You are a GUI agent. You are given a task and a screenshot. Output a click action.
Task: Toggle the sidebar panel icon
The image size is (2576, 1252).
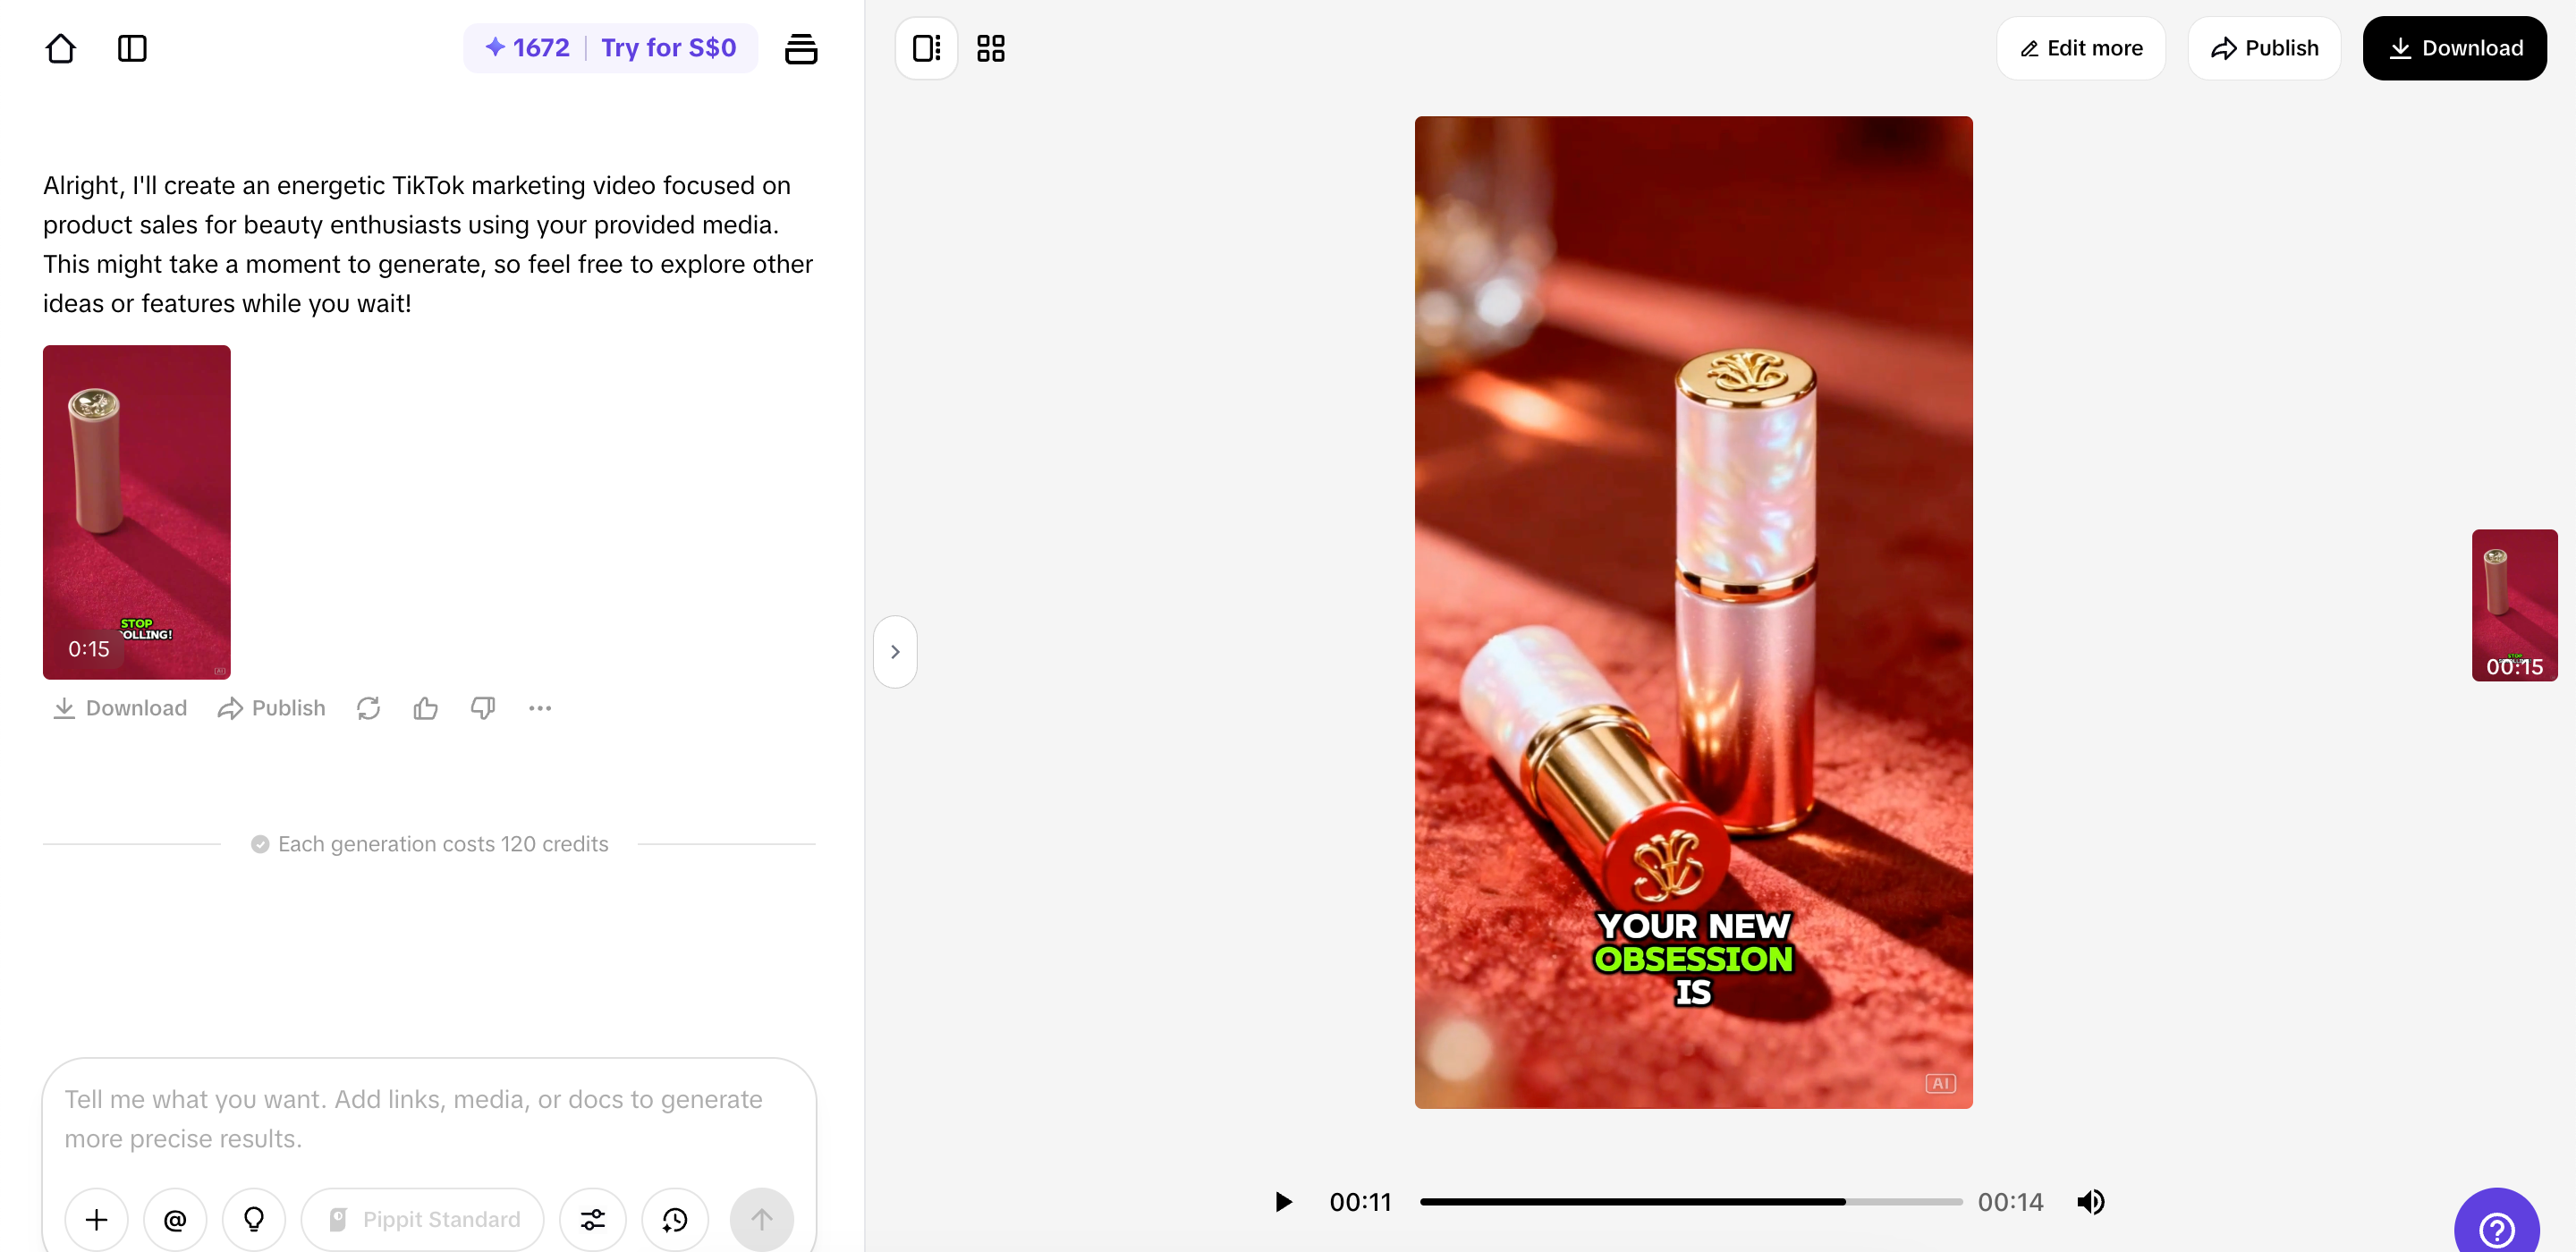click(132, 48)
